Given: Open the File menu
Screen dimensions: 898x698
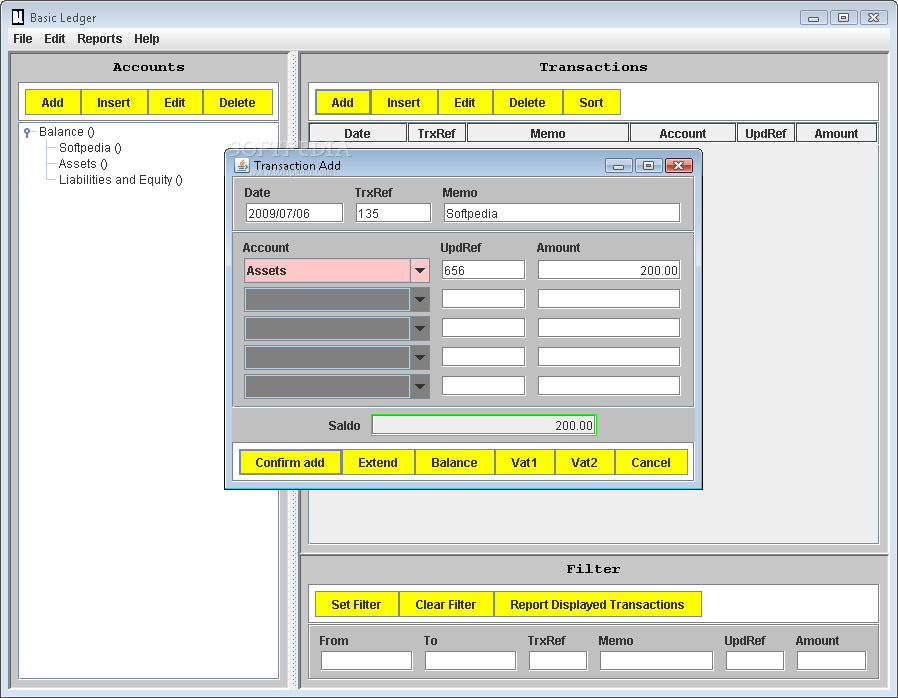Looking at the screenshot, I should pos(23,39).
